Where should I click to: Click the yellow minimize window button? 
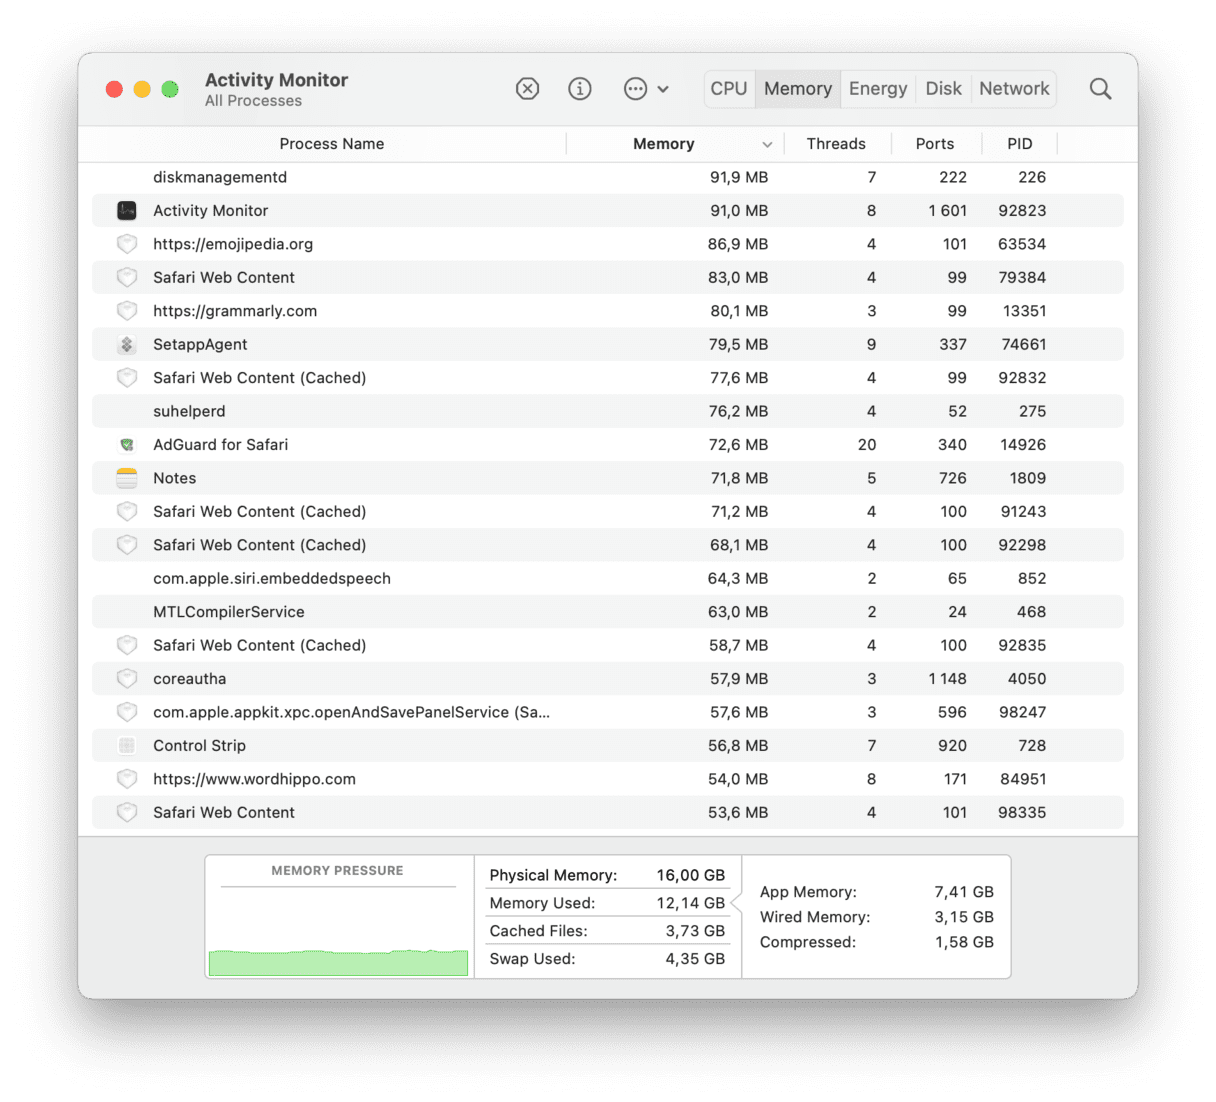(x=142, y=89)
